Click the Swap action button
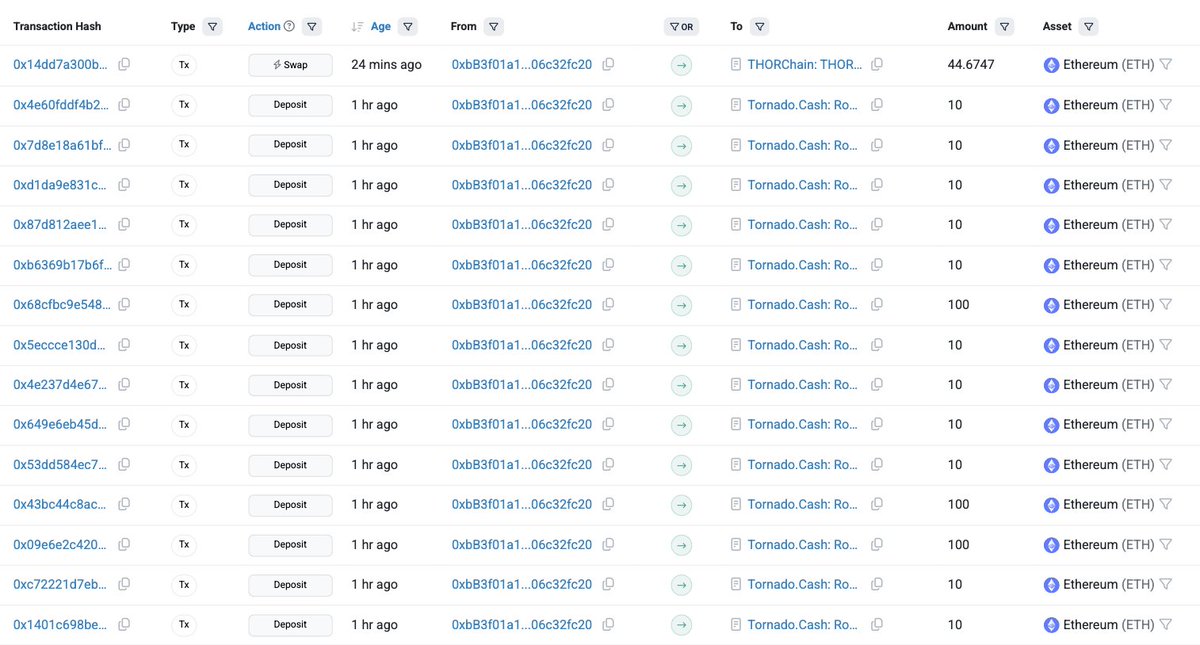 pos(290,65)
